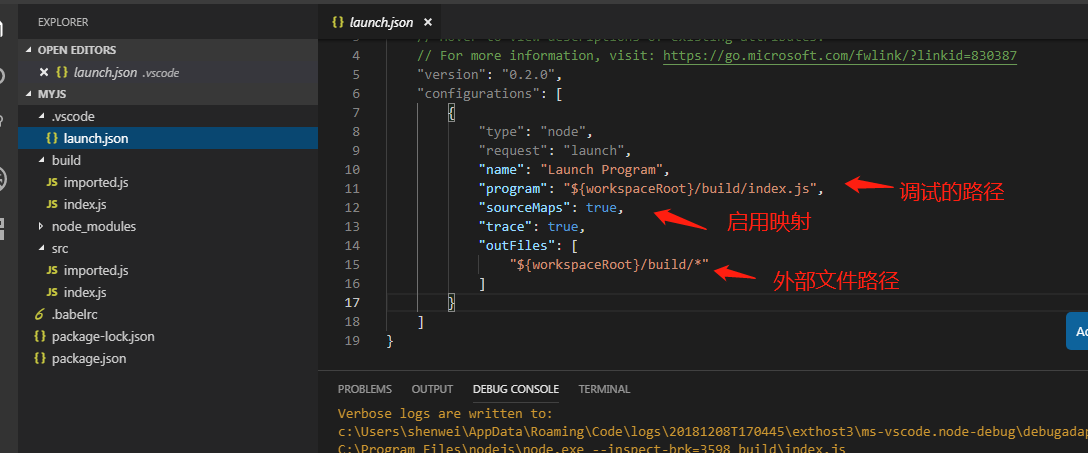The width and height of the screenshot is (1088, 453).
Task: Click the Babel icon next to .babelrc
Action: (40, 314)
